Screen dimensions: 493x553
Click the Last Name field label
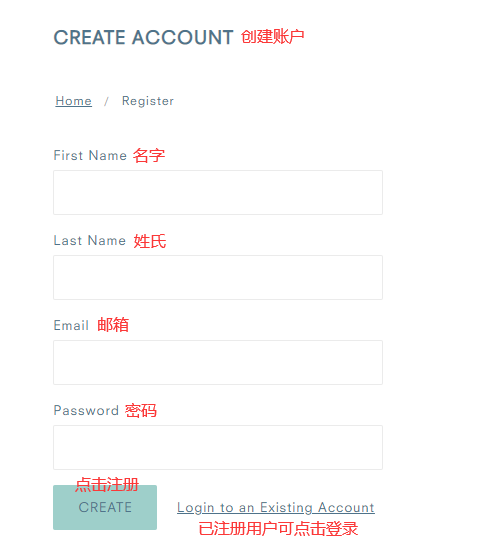point(90,241)
